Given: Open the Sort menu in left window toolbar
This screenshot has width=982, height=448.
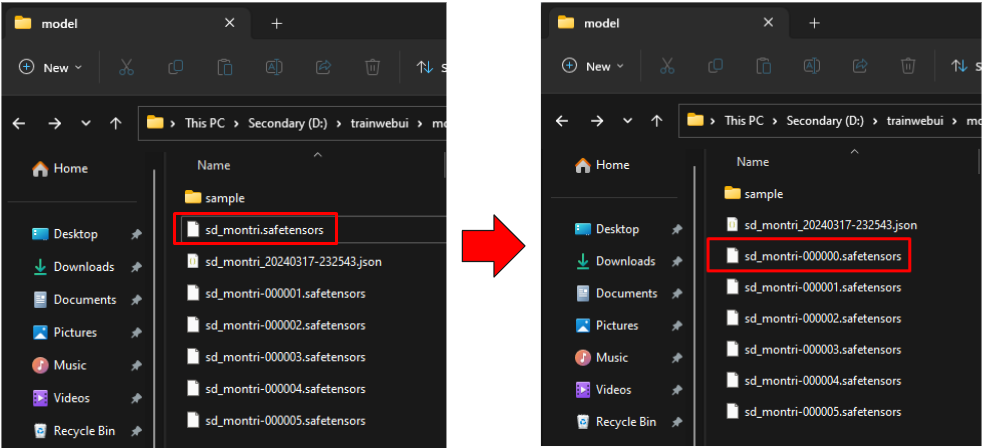Looking at the screenshot, I should (x=427, y=67).
